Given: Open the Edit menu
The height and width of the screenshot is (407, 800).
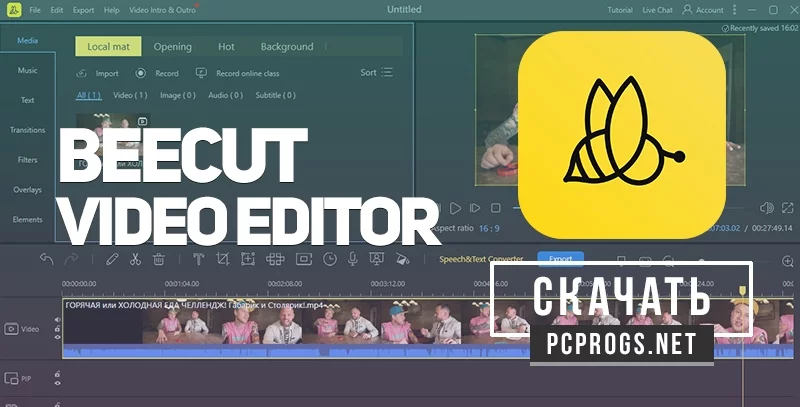Looking at the screenshot, I should point(57,10).
